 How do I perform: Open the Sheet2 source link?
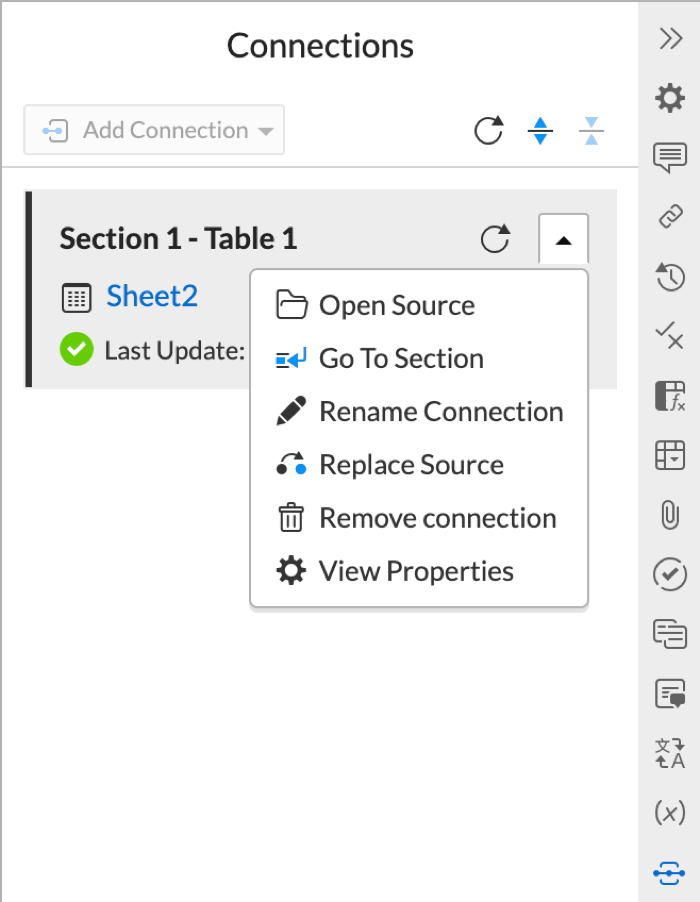[x=152, y=296]
